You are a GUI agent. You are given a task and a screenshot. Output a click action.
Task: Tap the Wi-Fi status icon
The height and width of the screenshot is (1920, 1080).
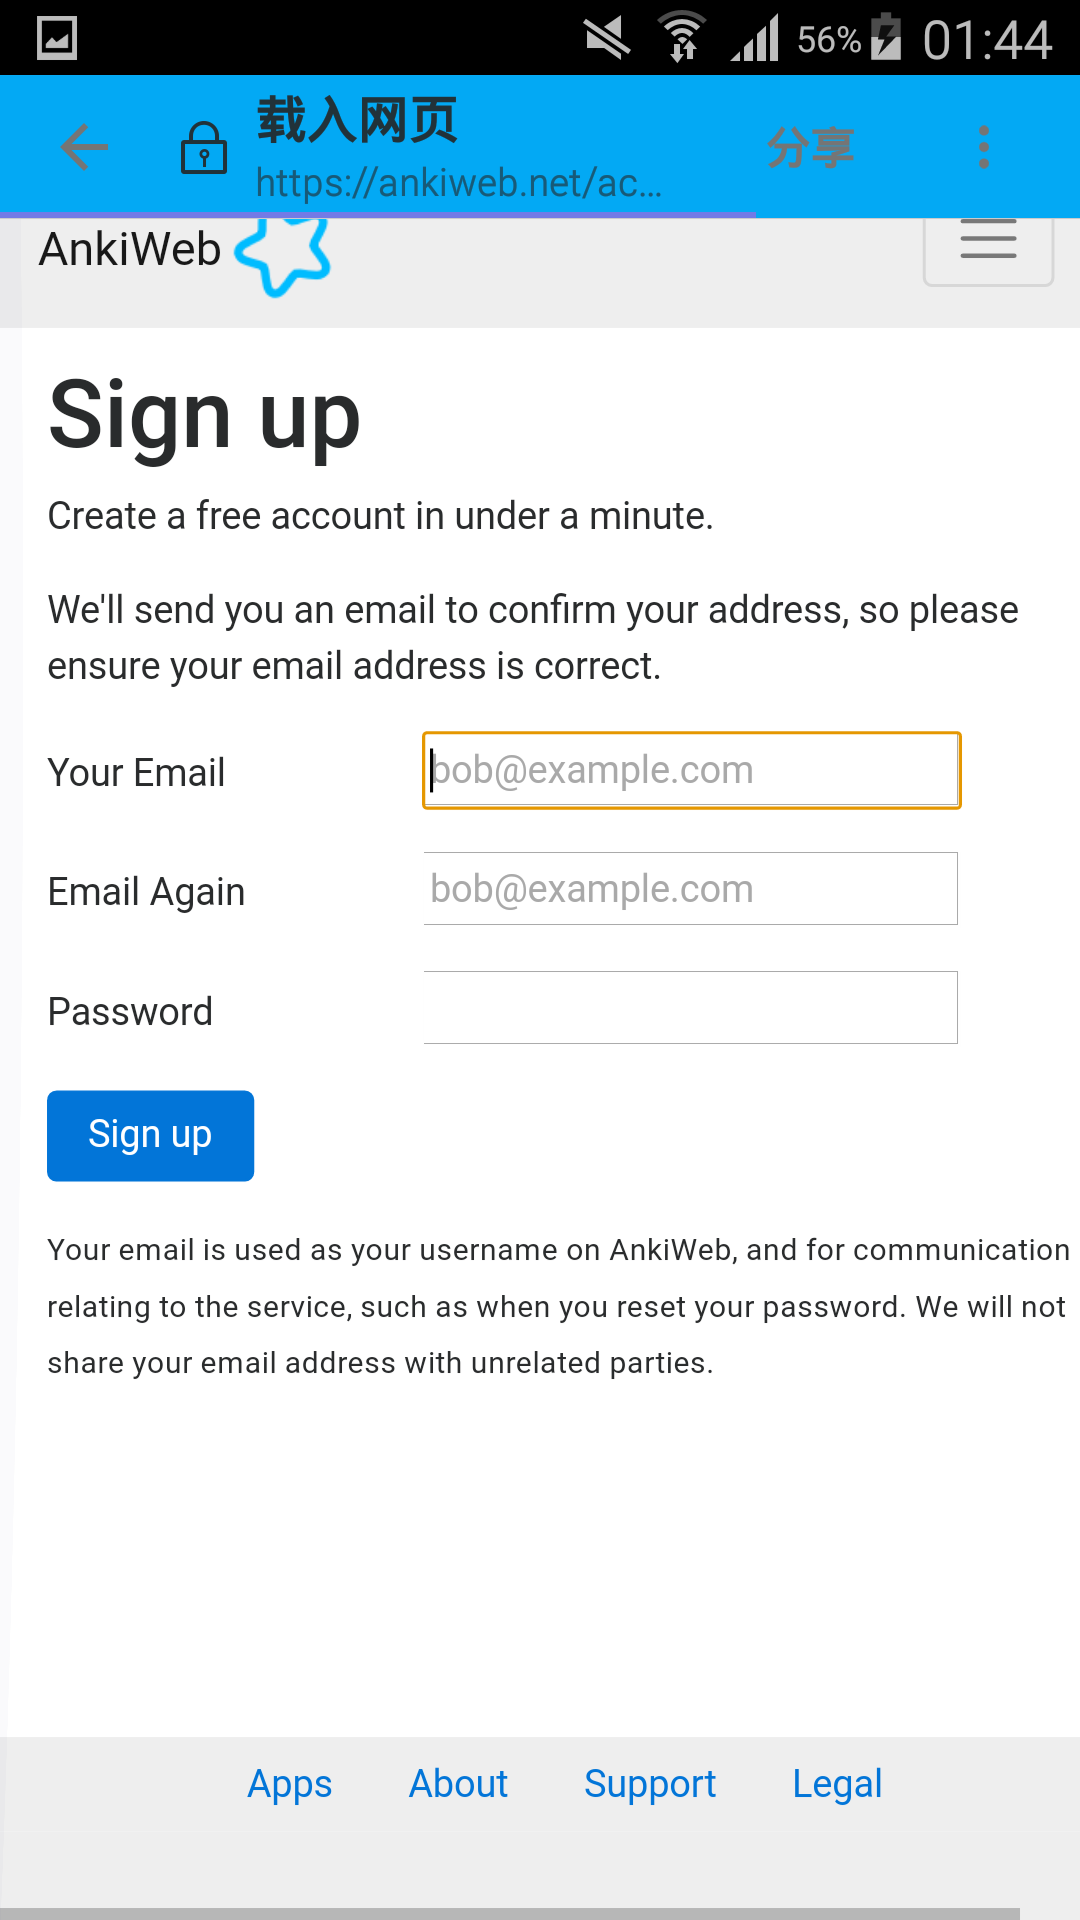pos(682,38)
